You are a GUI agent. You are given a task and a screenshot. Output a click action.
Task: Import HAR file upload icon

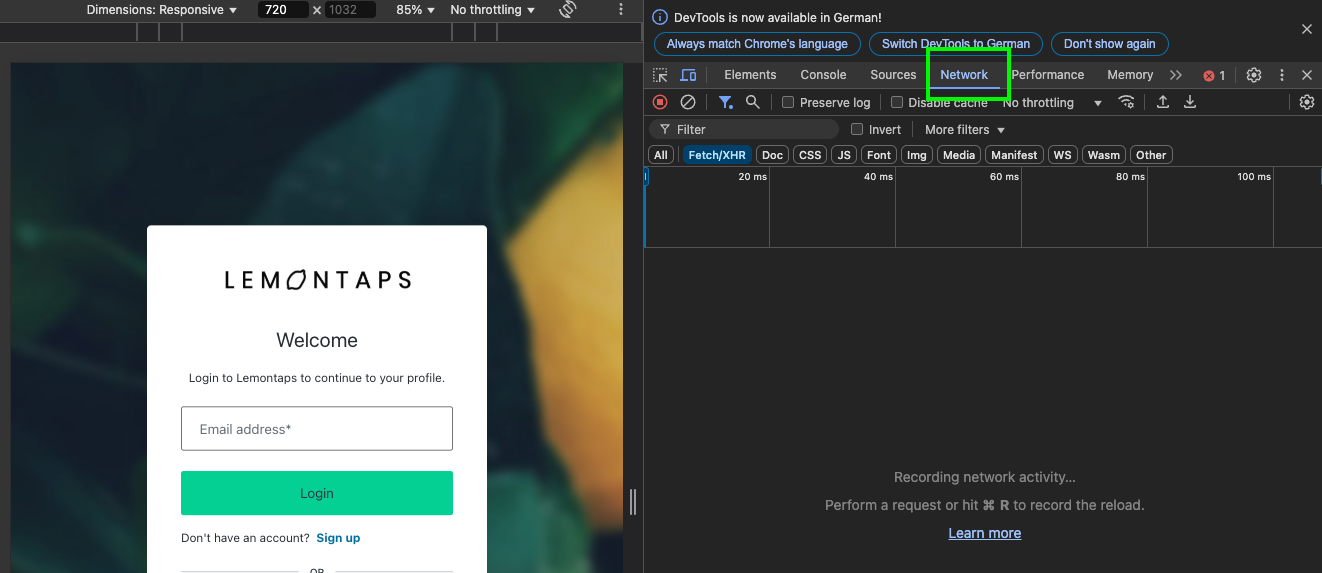click(x=1163, y=102)
